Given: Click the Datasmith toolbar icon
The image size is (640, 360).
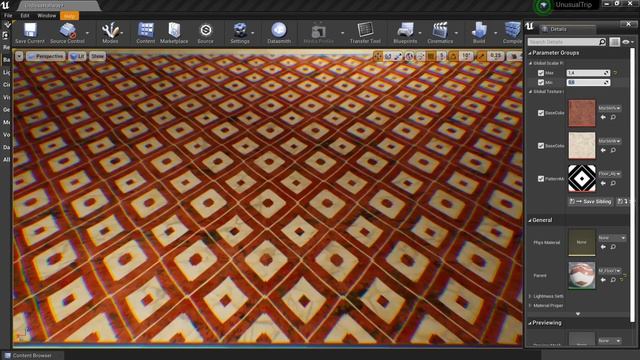Looking at the screenshot, I should pyautogui.click(x=279, y=33).
